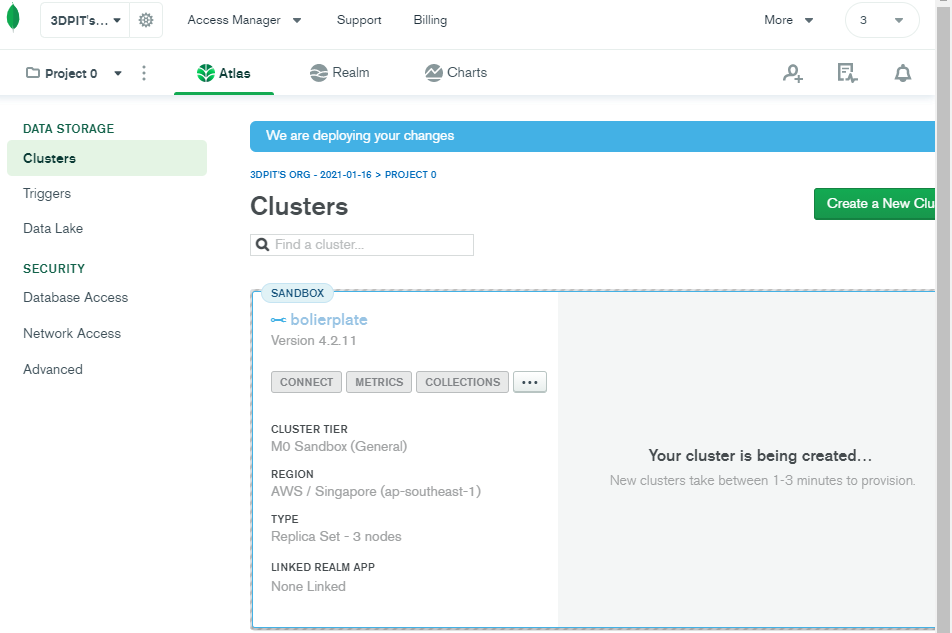Open project options three-dot menu
The image size is (952, 633).
(x=144, y=73)
